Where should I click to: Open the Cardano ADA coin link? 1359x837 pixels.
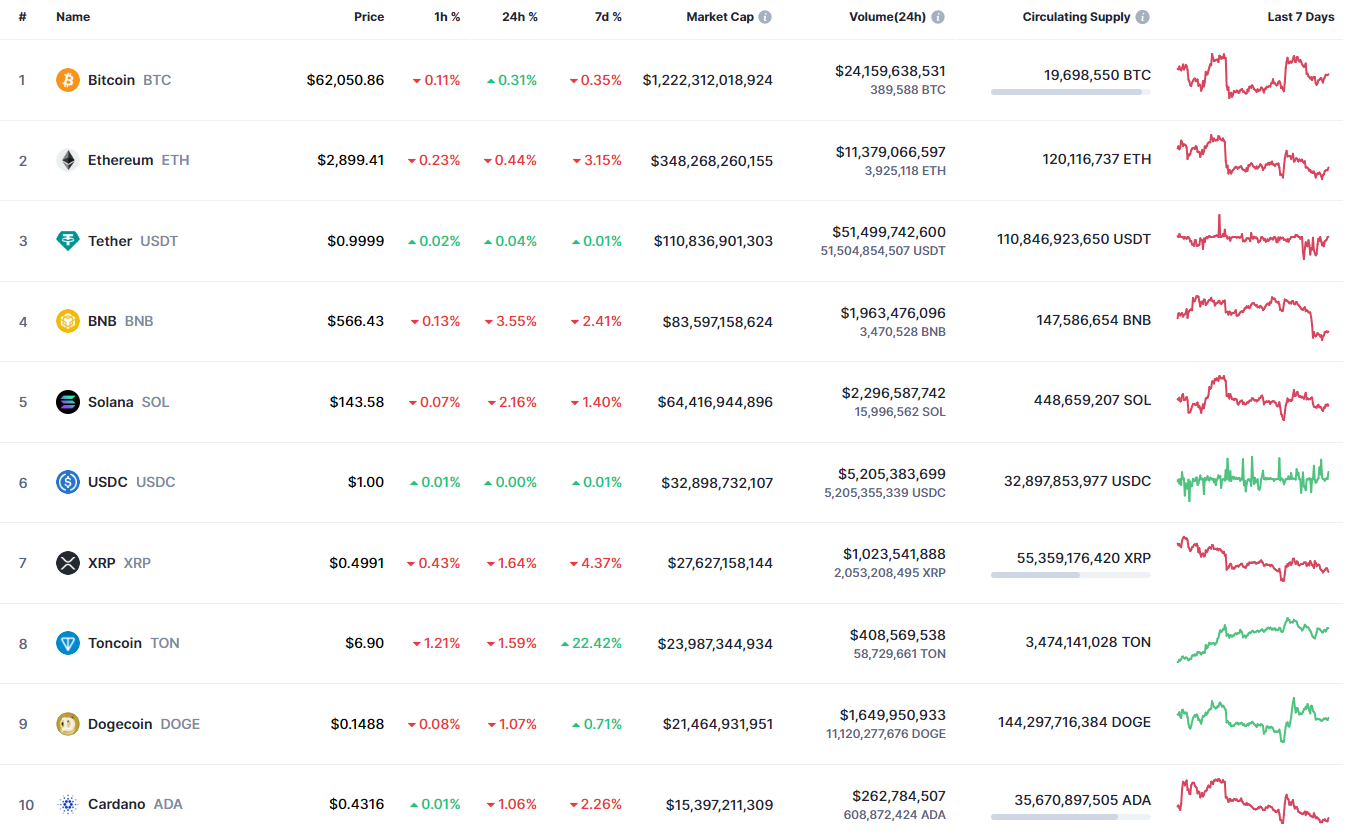pyautogui.click(x=116, y=804)
